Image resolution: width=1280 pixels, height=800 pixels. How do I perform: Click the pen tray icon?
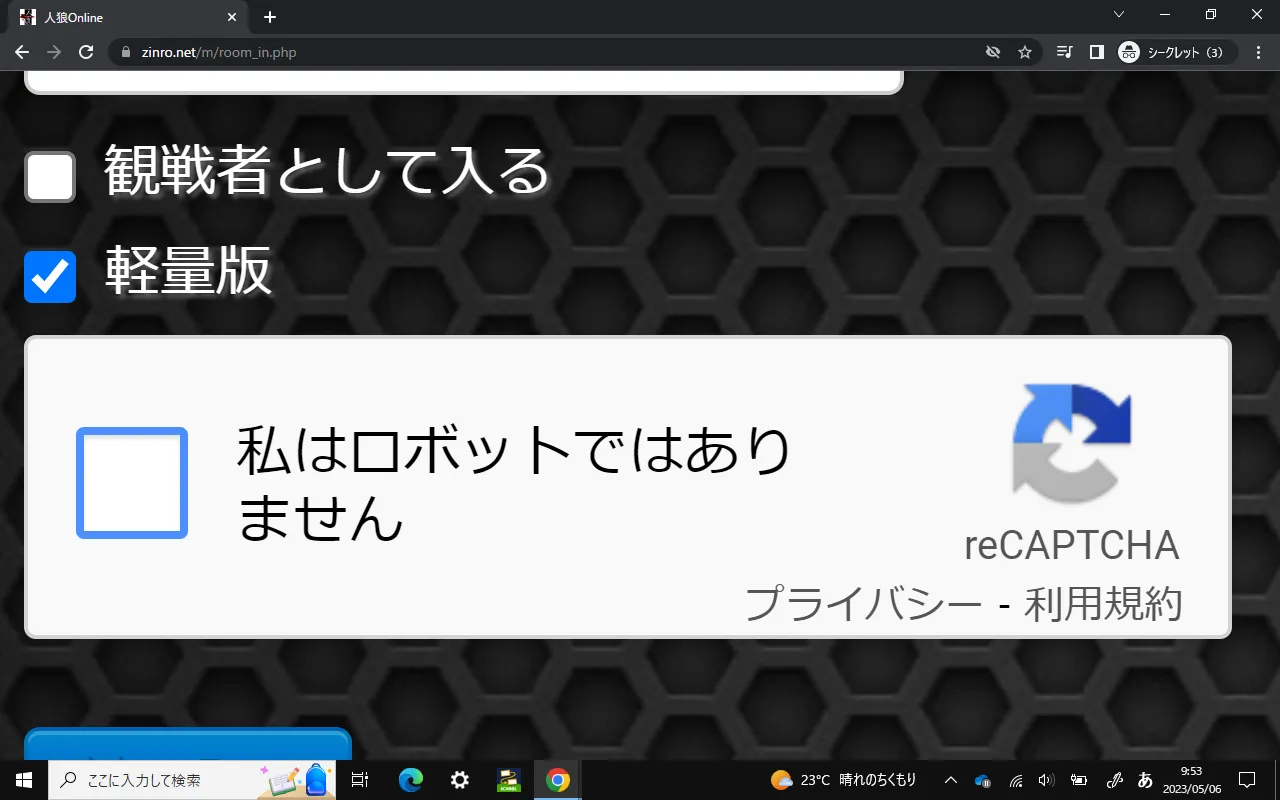point(1115,780)
